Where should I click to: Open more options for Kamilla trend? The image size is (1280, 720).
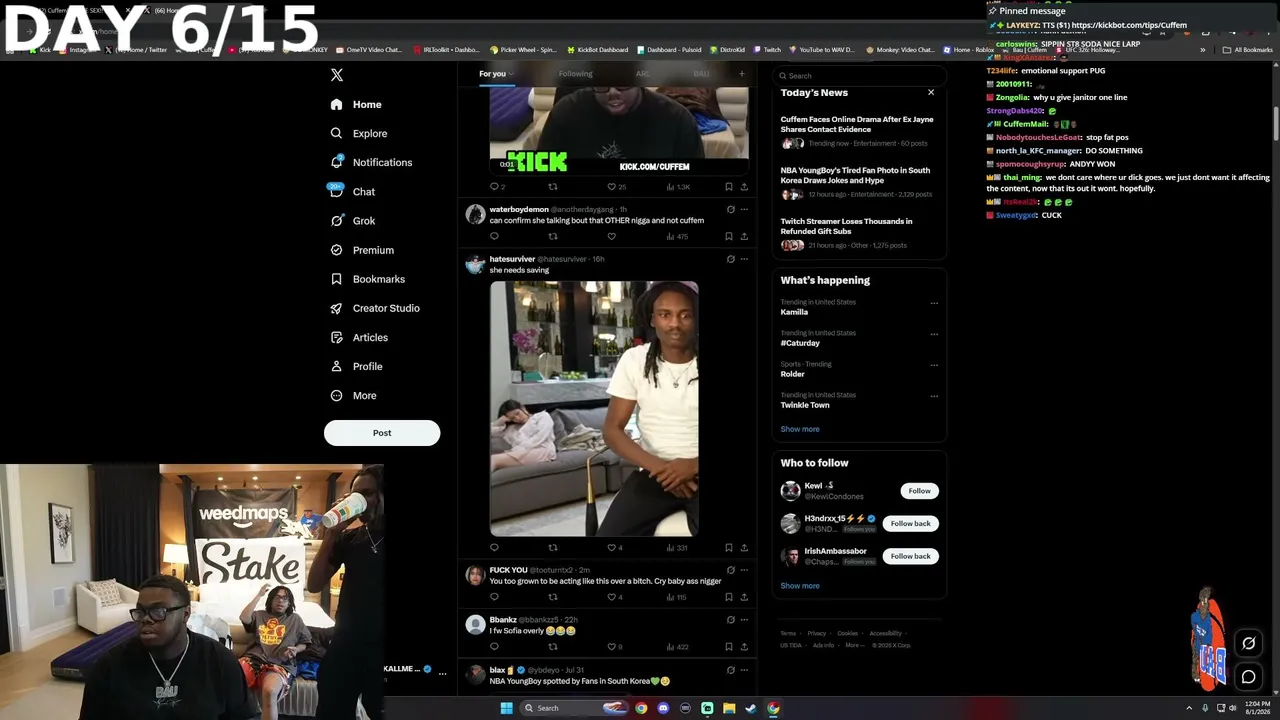pos(934,303)
